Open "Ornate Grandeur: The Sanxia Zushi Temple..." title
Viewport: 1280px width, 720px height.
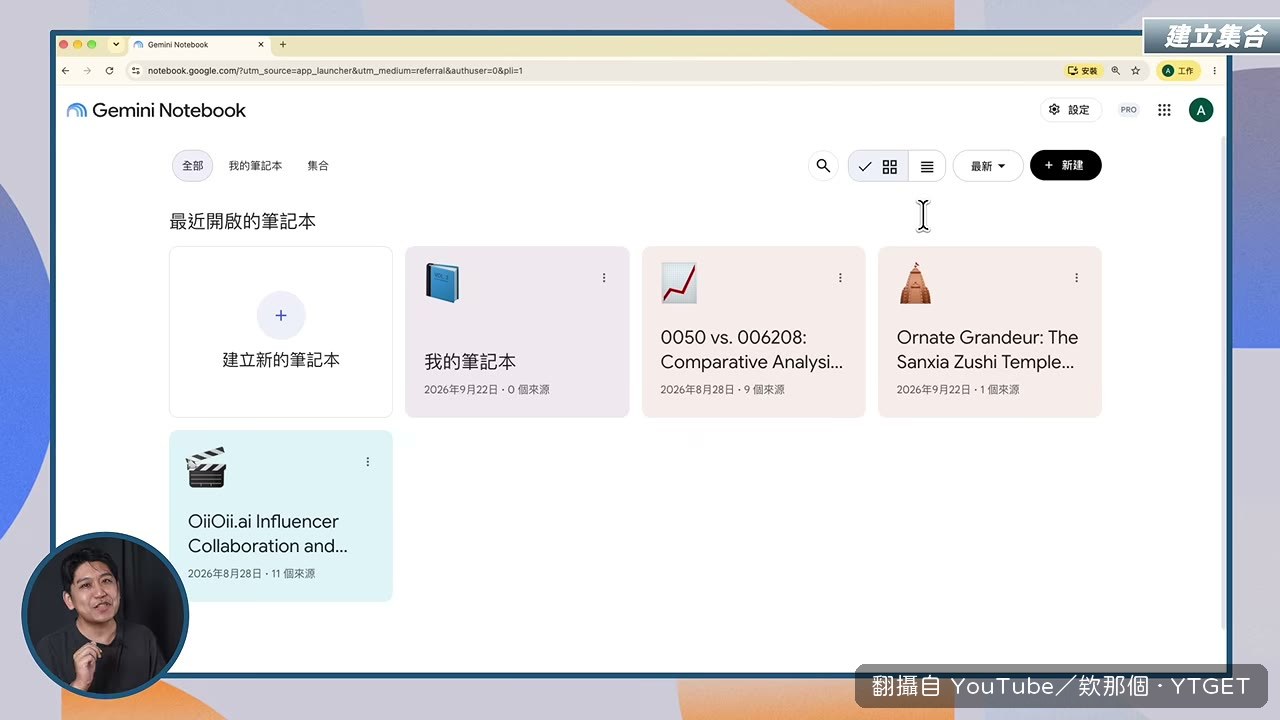click(988, 350)
